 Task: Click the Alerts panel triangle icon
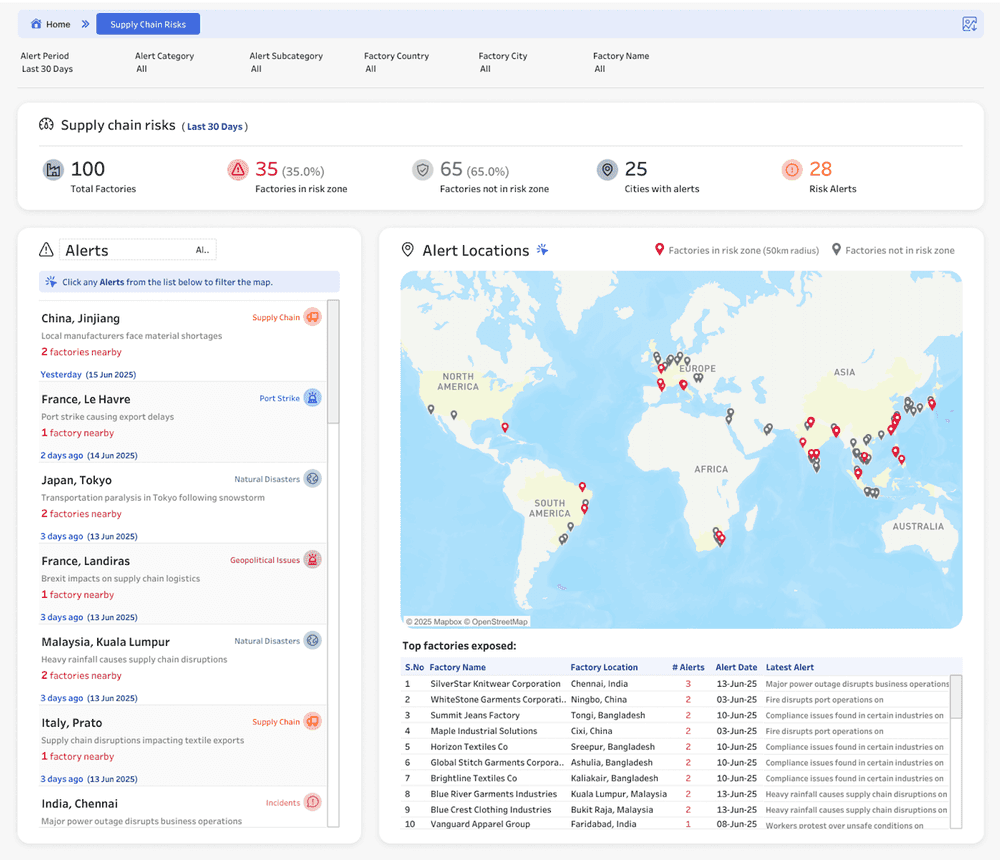click(46, 249)
